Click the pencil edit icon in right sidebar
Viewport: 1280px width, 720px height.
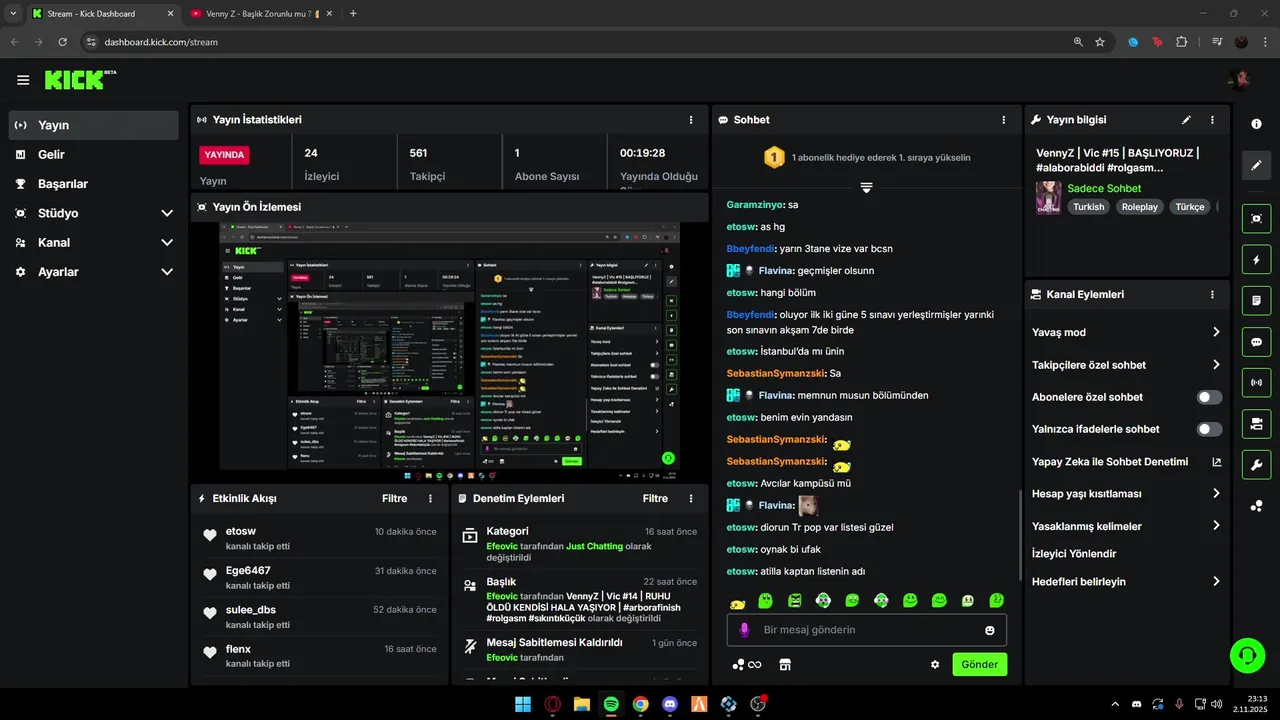tap(1256, 165)
